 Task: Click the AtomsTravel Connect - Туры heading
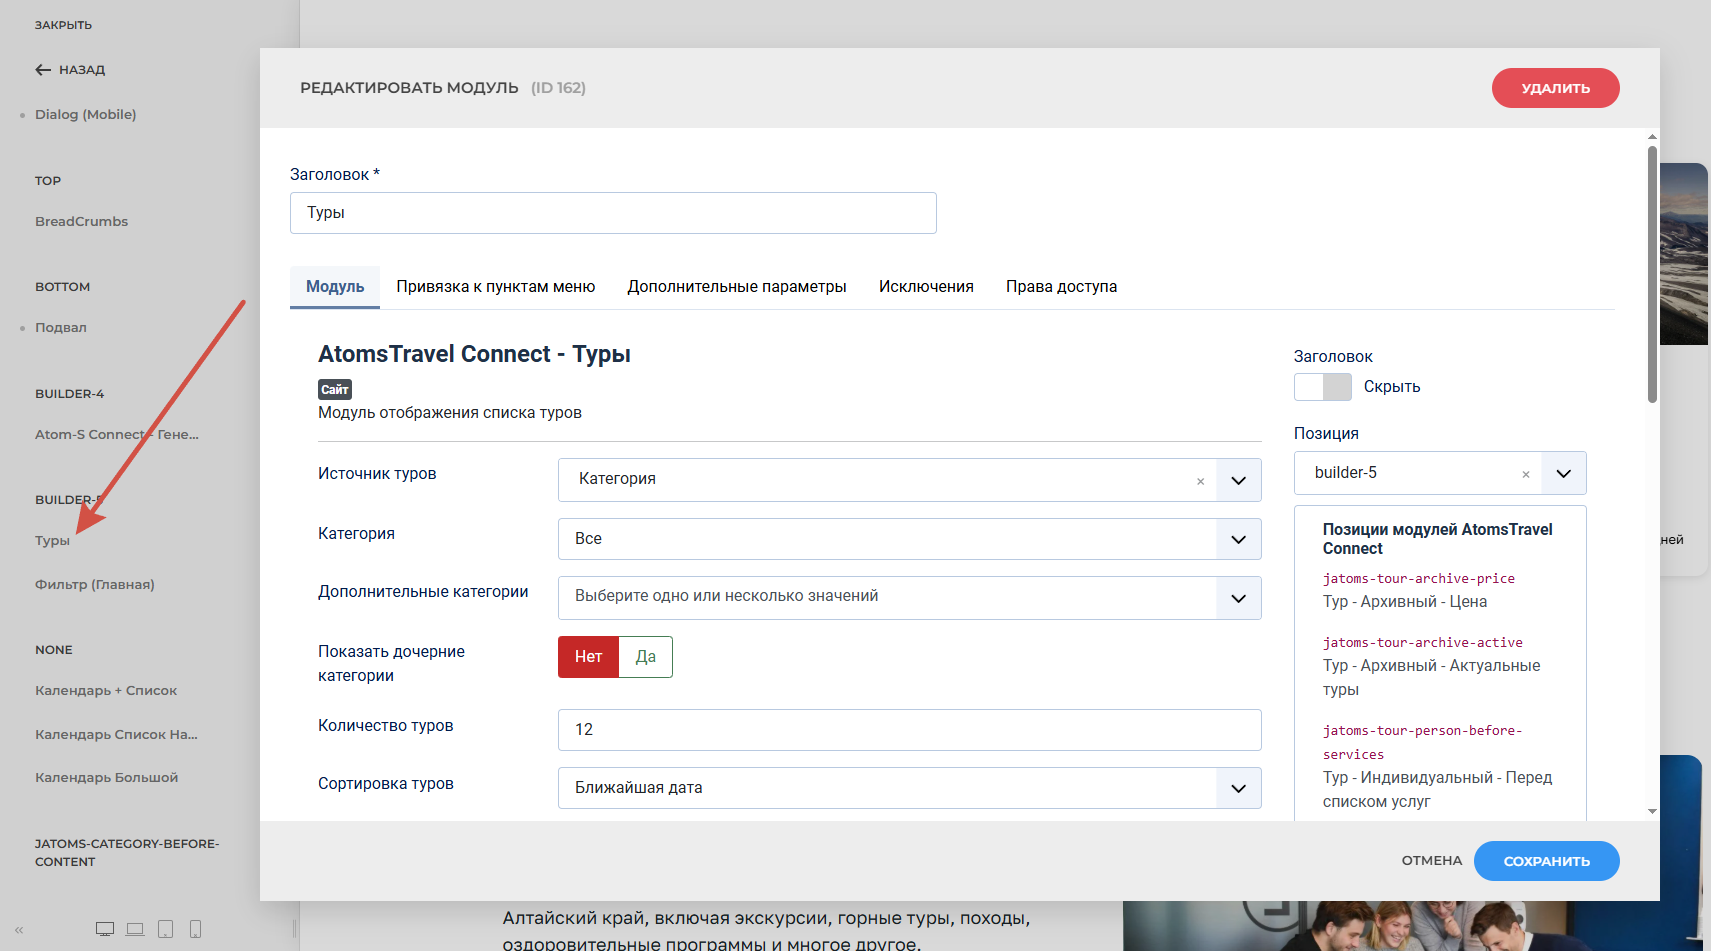(474, 355)
